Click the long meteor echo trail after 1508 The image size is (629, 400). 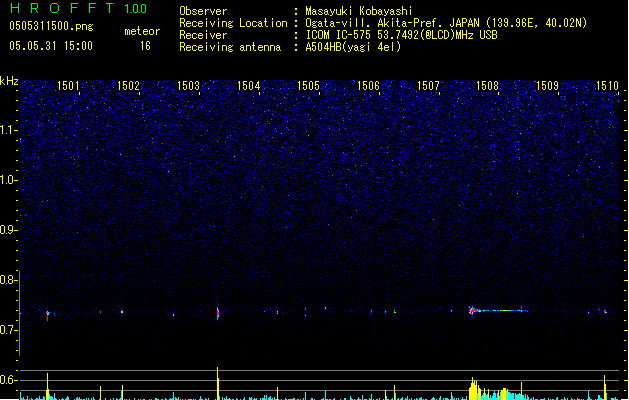pos(499,310)
